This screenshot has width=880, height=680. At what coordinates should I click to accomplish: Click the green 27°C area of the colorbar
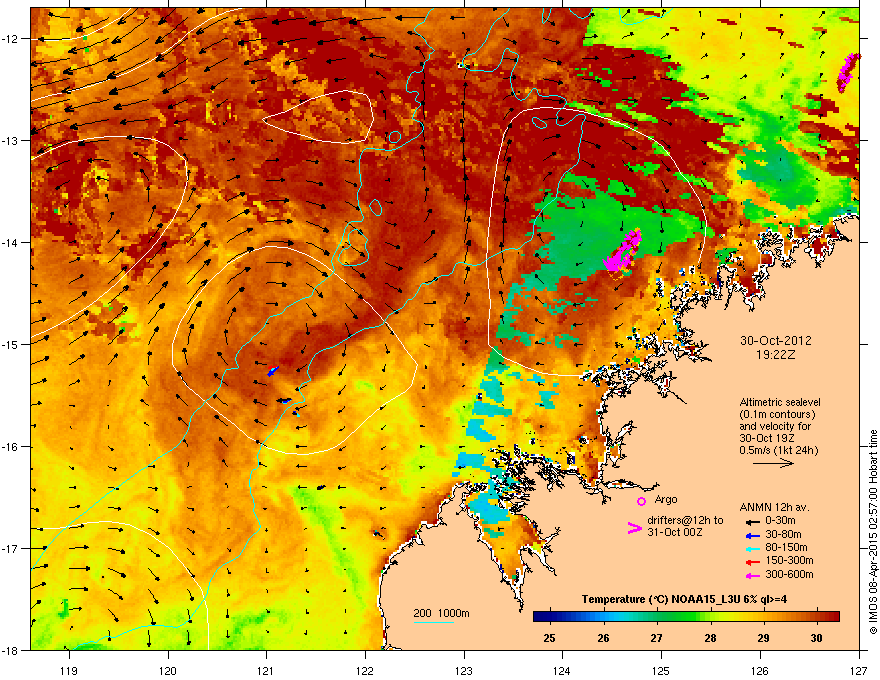click(657, 616)
